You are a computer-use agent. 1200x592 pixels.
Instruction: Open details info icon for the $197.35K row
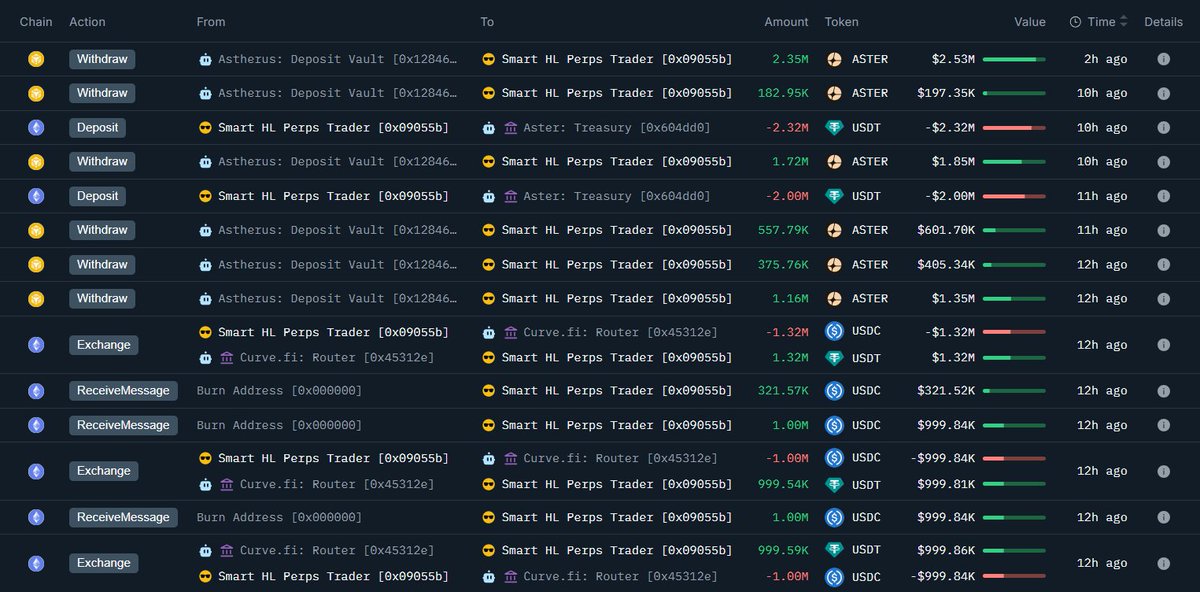(x=1163, y=93)
